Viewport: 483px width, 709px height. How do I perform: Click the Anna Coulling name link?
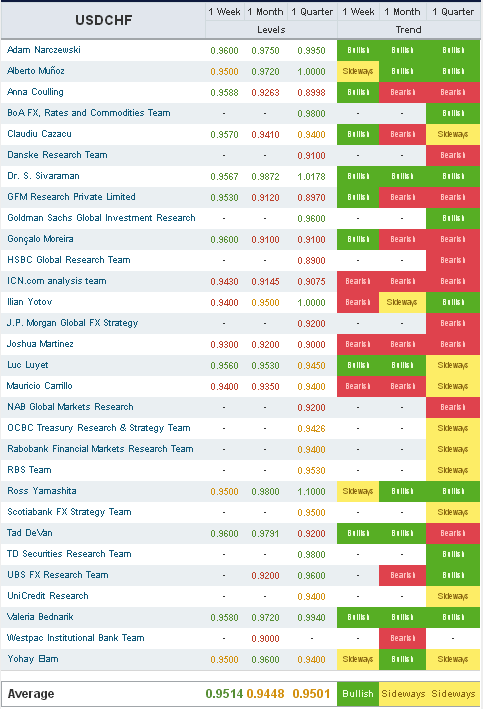(x=35, y=92)
